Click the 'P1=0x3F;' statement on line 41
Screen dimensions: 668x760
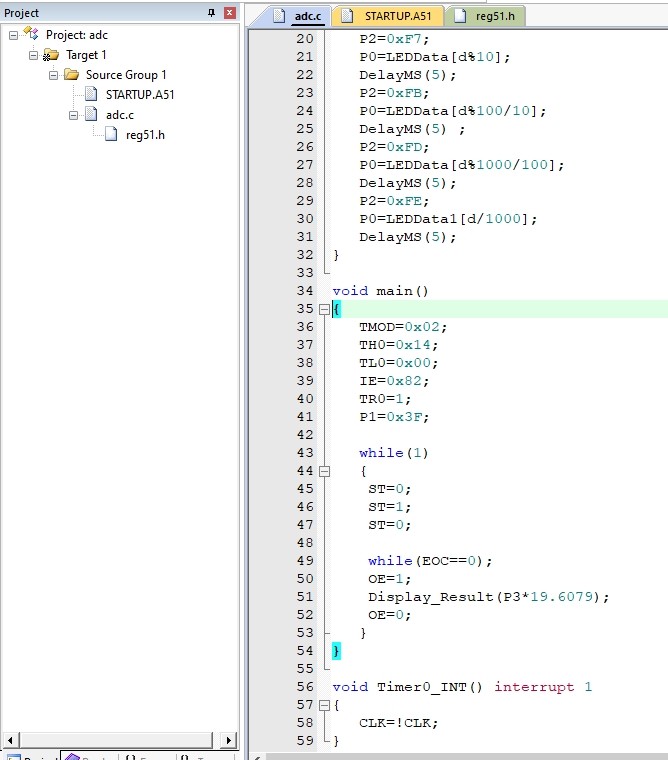click(394, 417)
